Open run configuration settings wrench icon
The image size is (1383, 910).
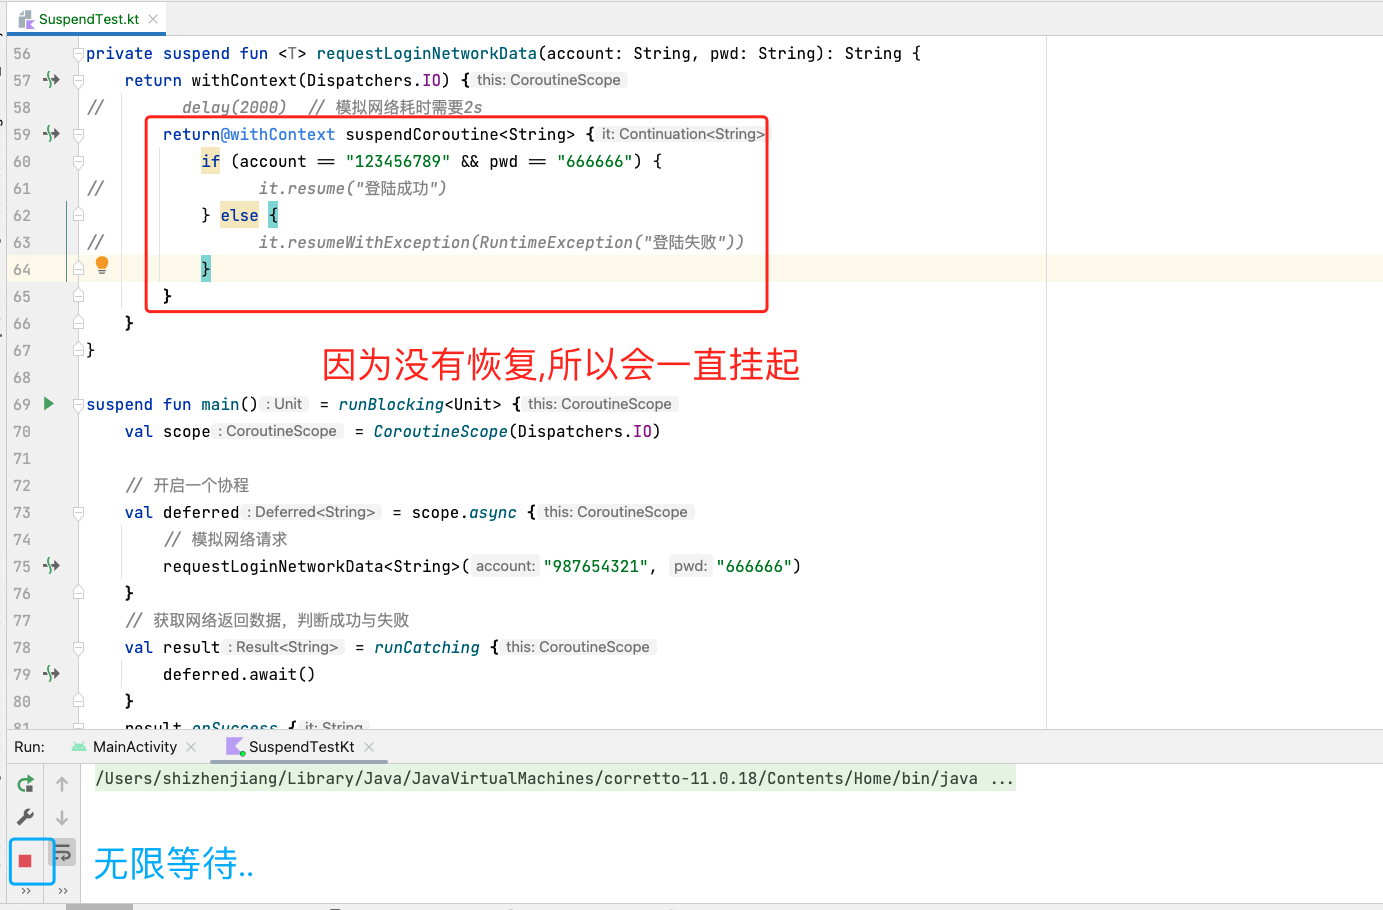(26, 817)
